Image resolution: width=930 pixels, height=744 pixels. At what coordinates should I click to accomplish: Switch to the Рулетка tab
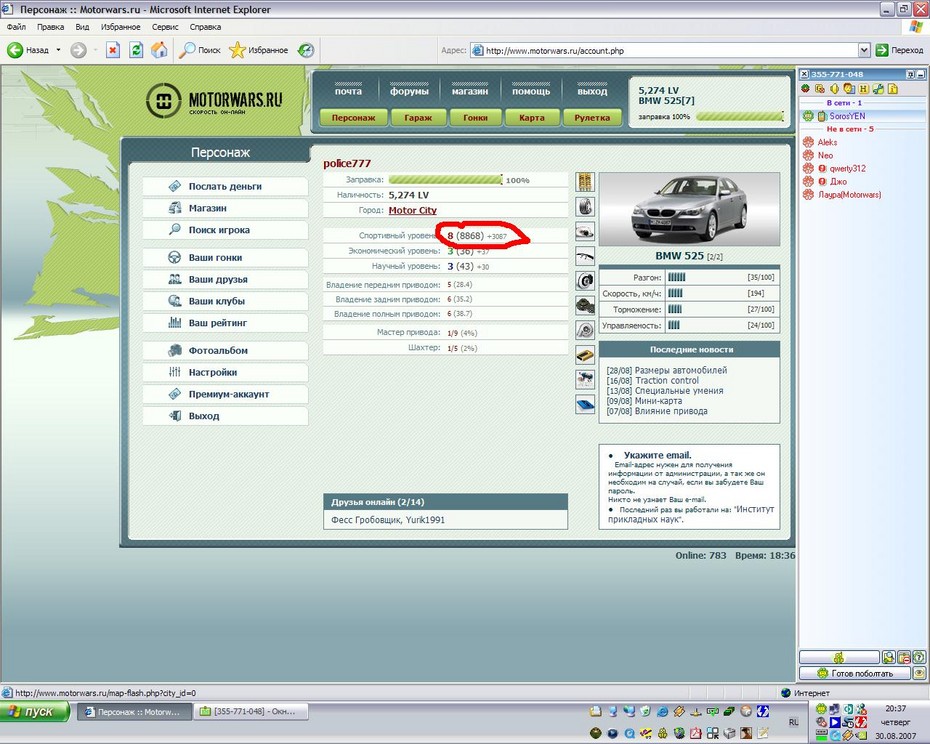pyautogui.click(x=592, y=117)
